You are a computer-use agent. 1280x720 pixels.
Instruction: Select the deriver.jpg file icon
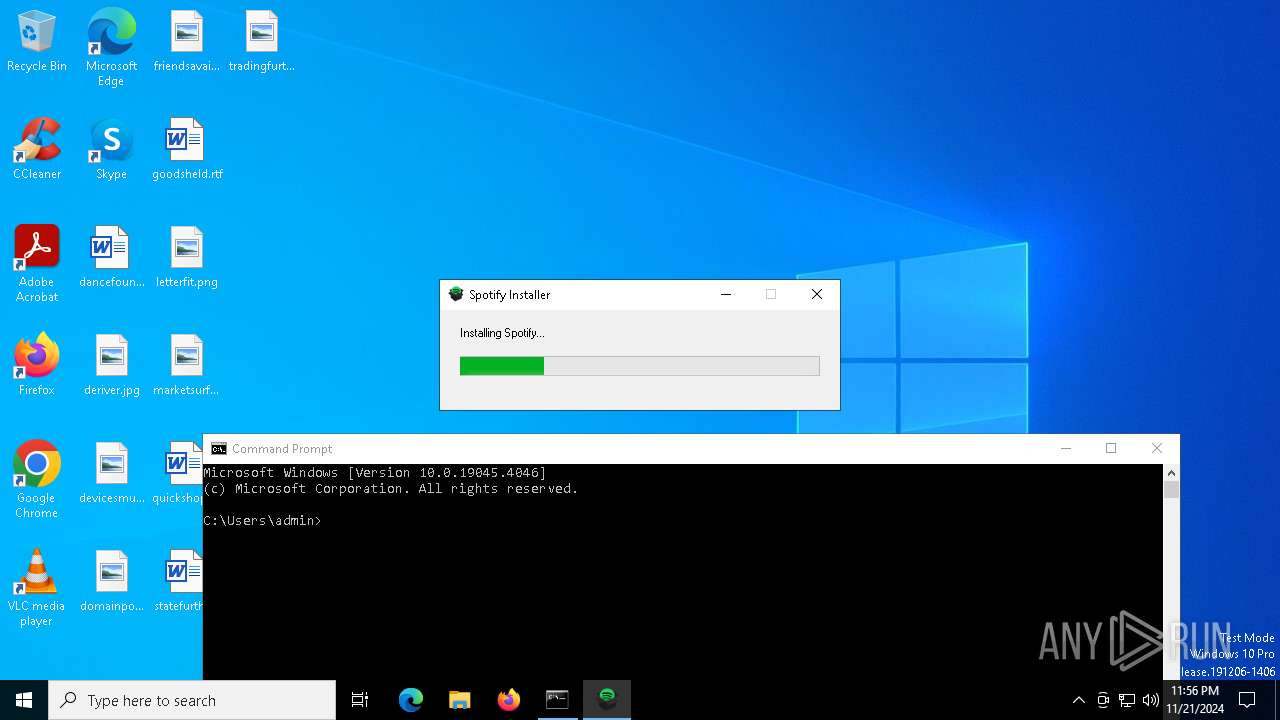click(x=111, y=365)
